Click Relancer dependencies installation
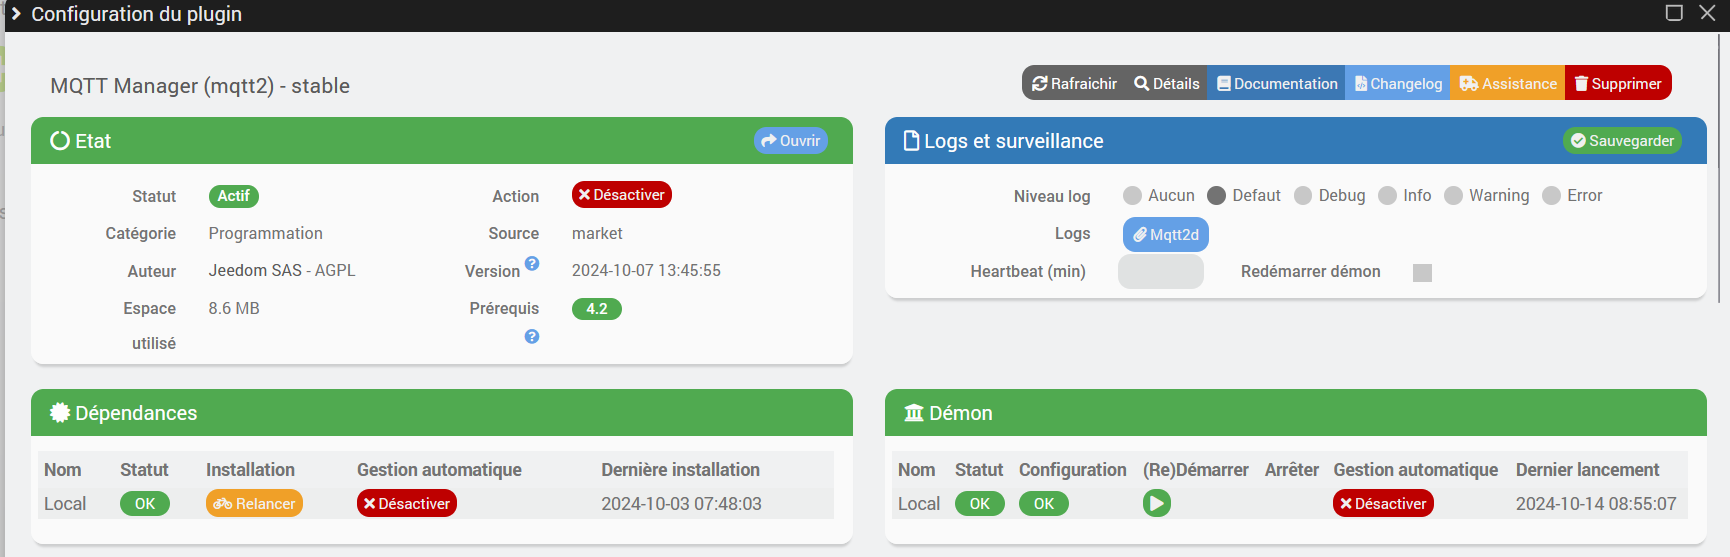The height and width of the screenshot is (557, 1730). pos(254,504)
